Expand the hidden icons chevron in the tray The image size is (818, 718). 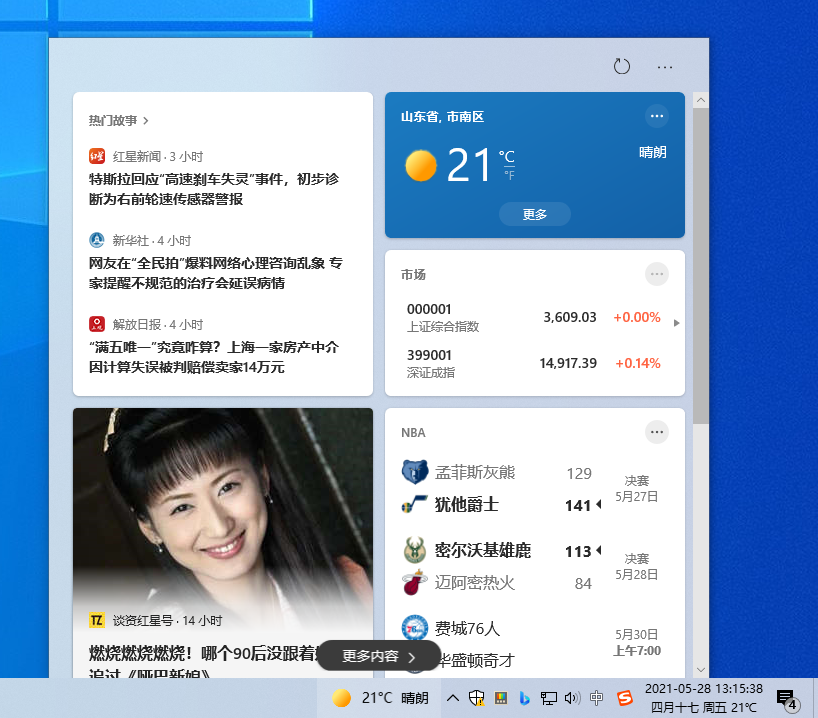pos(453,698)
